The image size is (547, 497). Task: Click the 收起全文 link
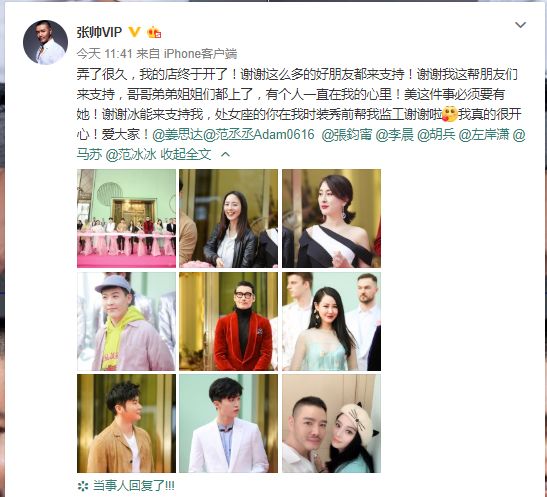click(x=186, y=155)
